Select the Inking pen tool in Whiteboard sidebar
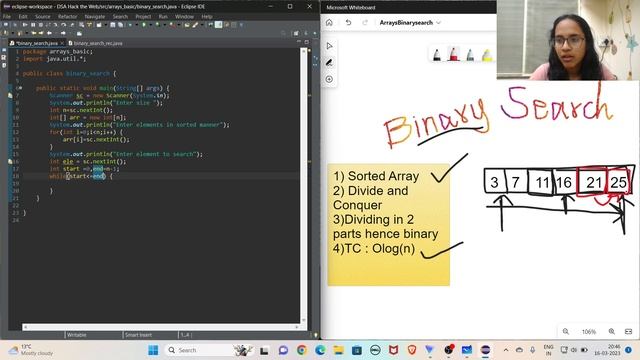640x360 pixels. 329,62
